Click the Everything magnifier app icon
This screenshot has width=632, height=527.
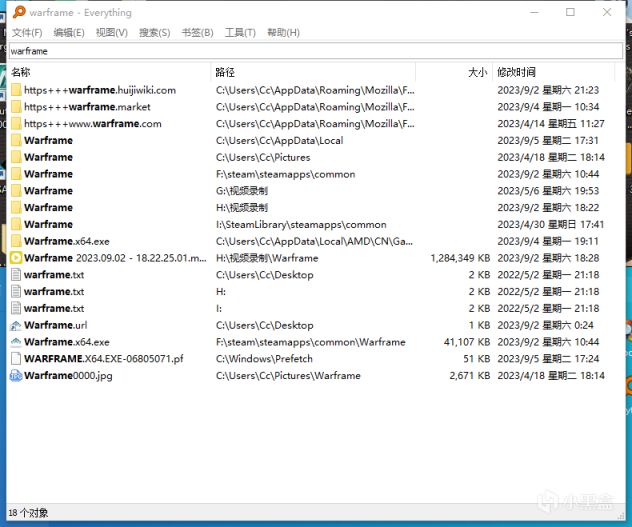click(19, 12)
